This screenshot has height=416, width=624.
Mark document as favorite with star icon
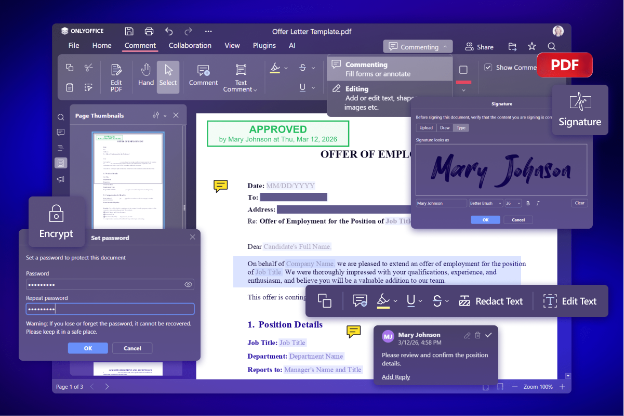(532, 47)
